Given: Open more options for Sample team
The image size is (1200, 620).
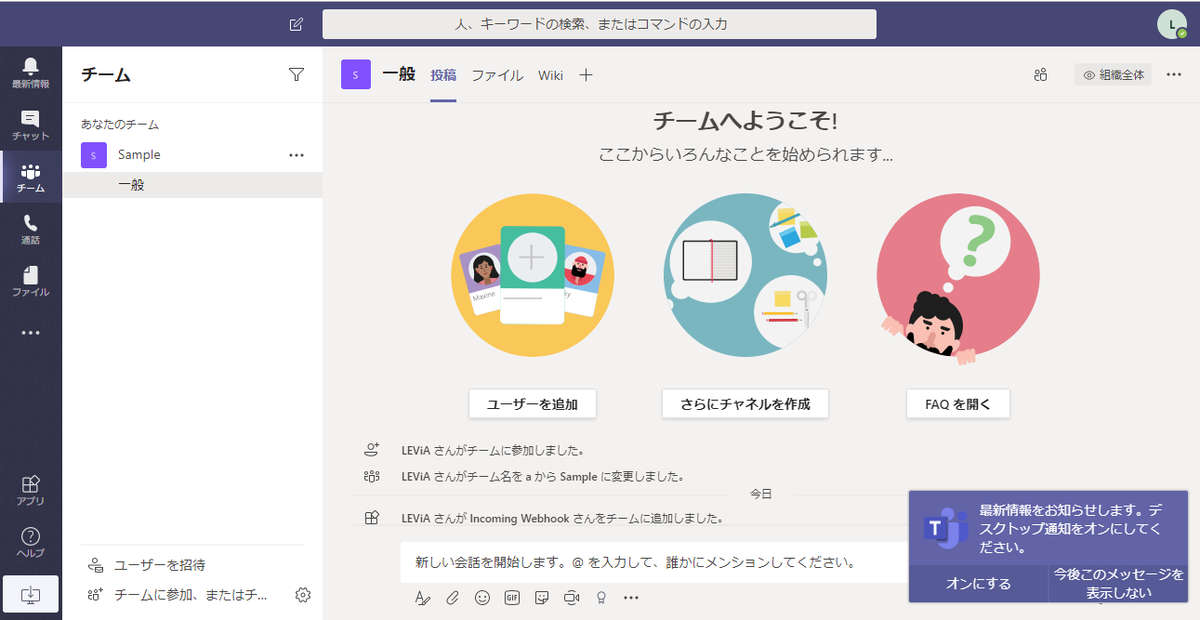Looking at the screenshot, I should tap(296, 155).
